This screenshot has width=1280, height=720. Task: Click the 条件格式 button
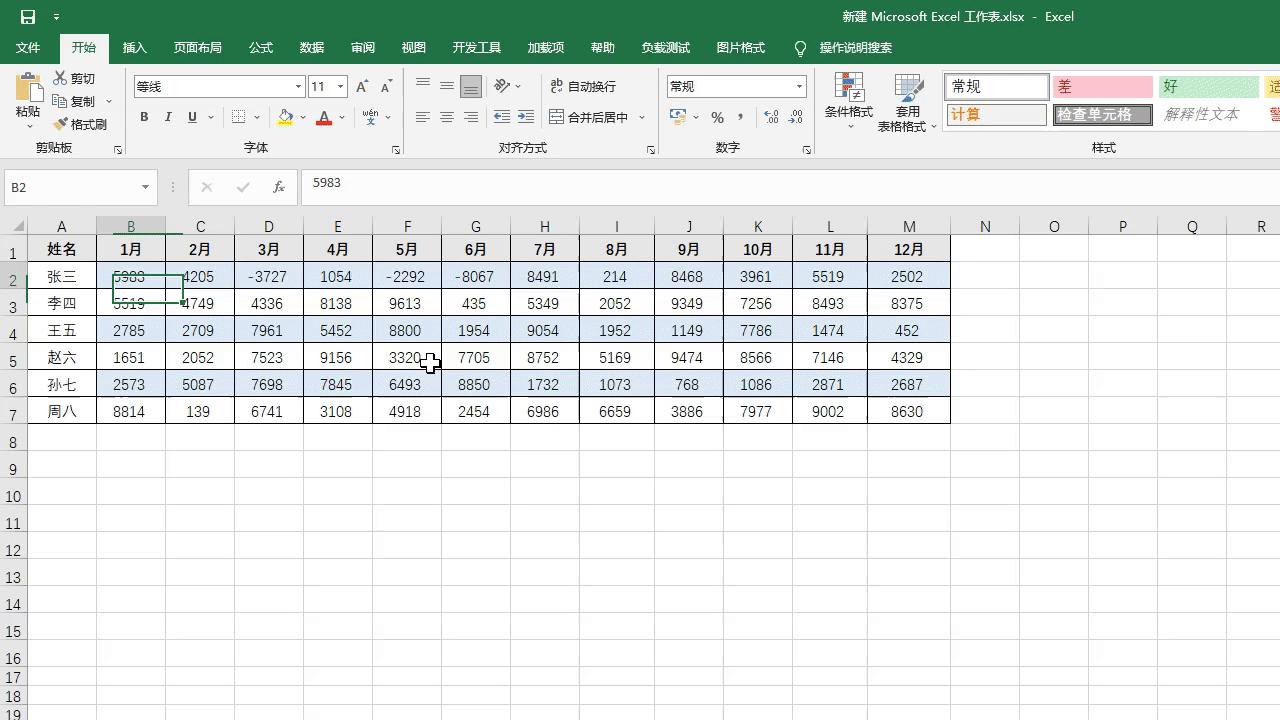click(848, 103)
